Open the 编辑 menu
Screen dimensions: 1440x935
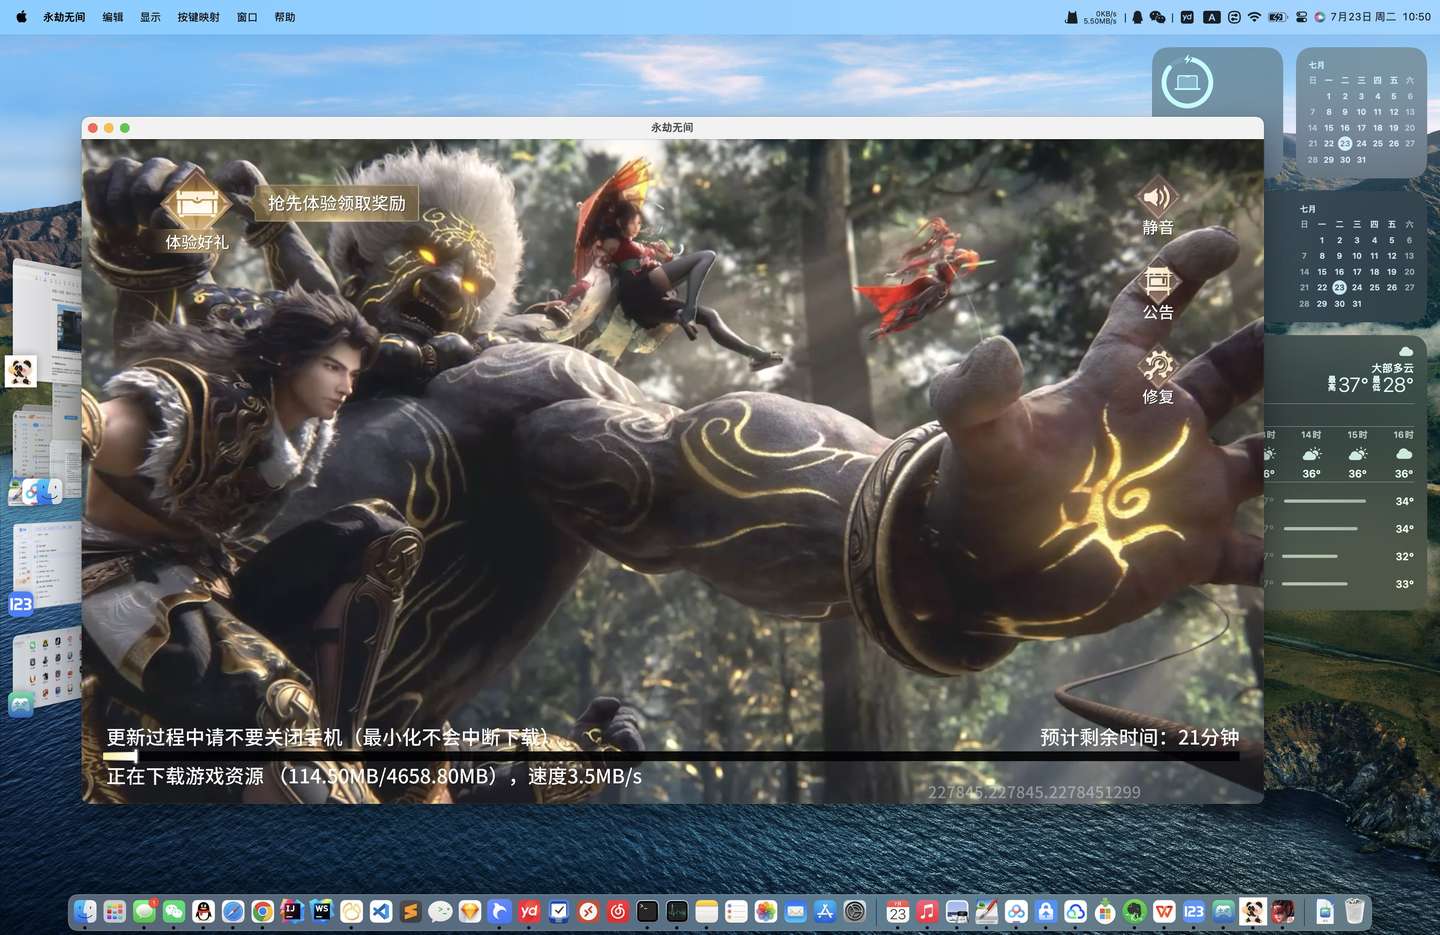(113, 17)
